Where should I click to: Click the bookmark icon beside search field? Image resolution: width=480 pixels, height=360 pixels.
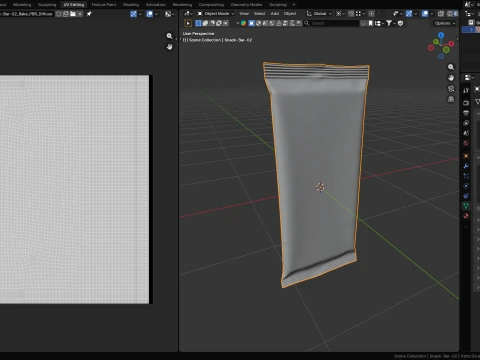(x=371, y=23)
